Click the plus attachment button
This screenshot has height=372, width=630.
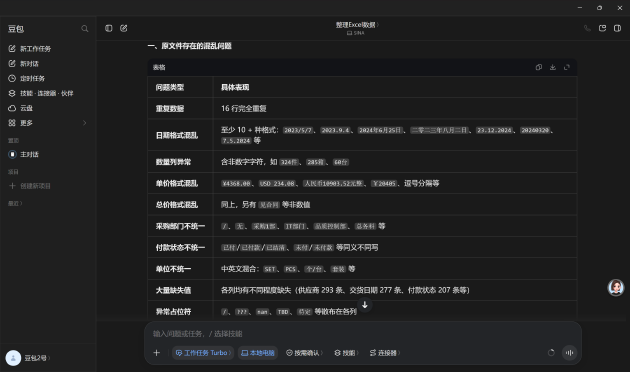[157, 353]
